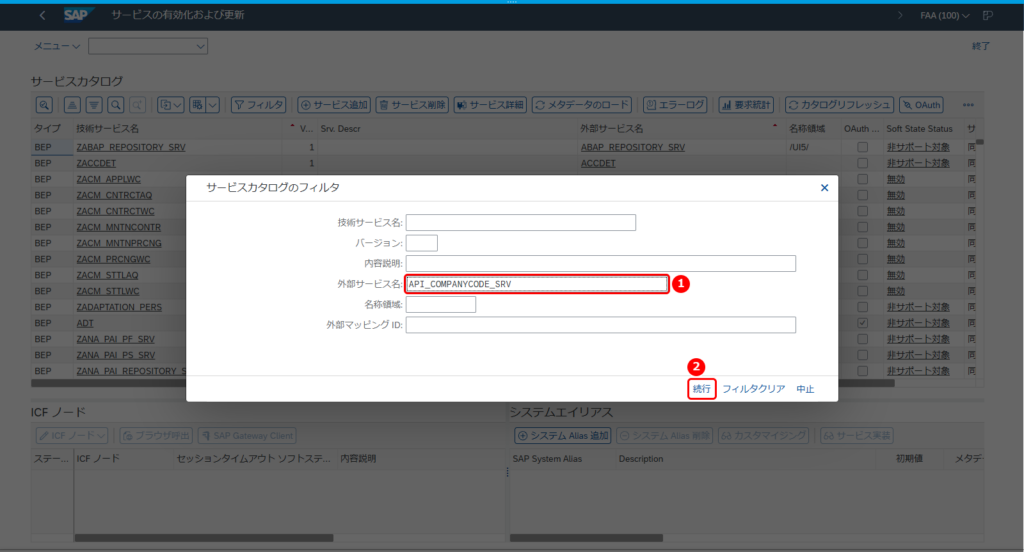The image size is (1024, 552).
Task: Uncheck the OAuth checkbox for ADT row
Action: click(x=863, y=323)
